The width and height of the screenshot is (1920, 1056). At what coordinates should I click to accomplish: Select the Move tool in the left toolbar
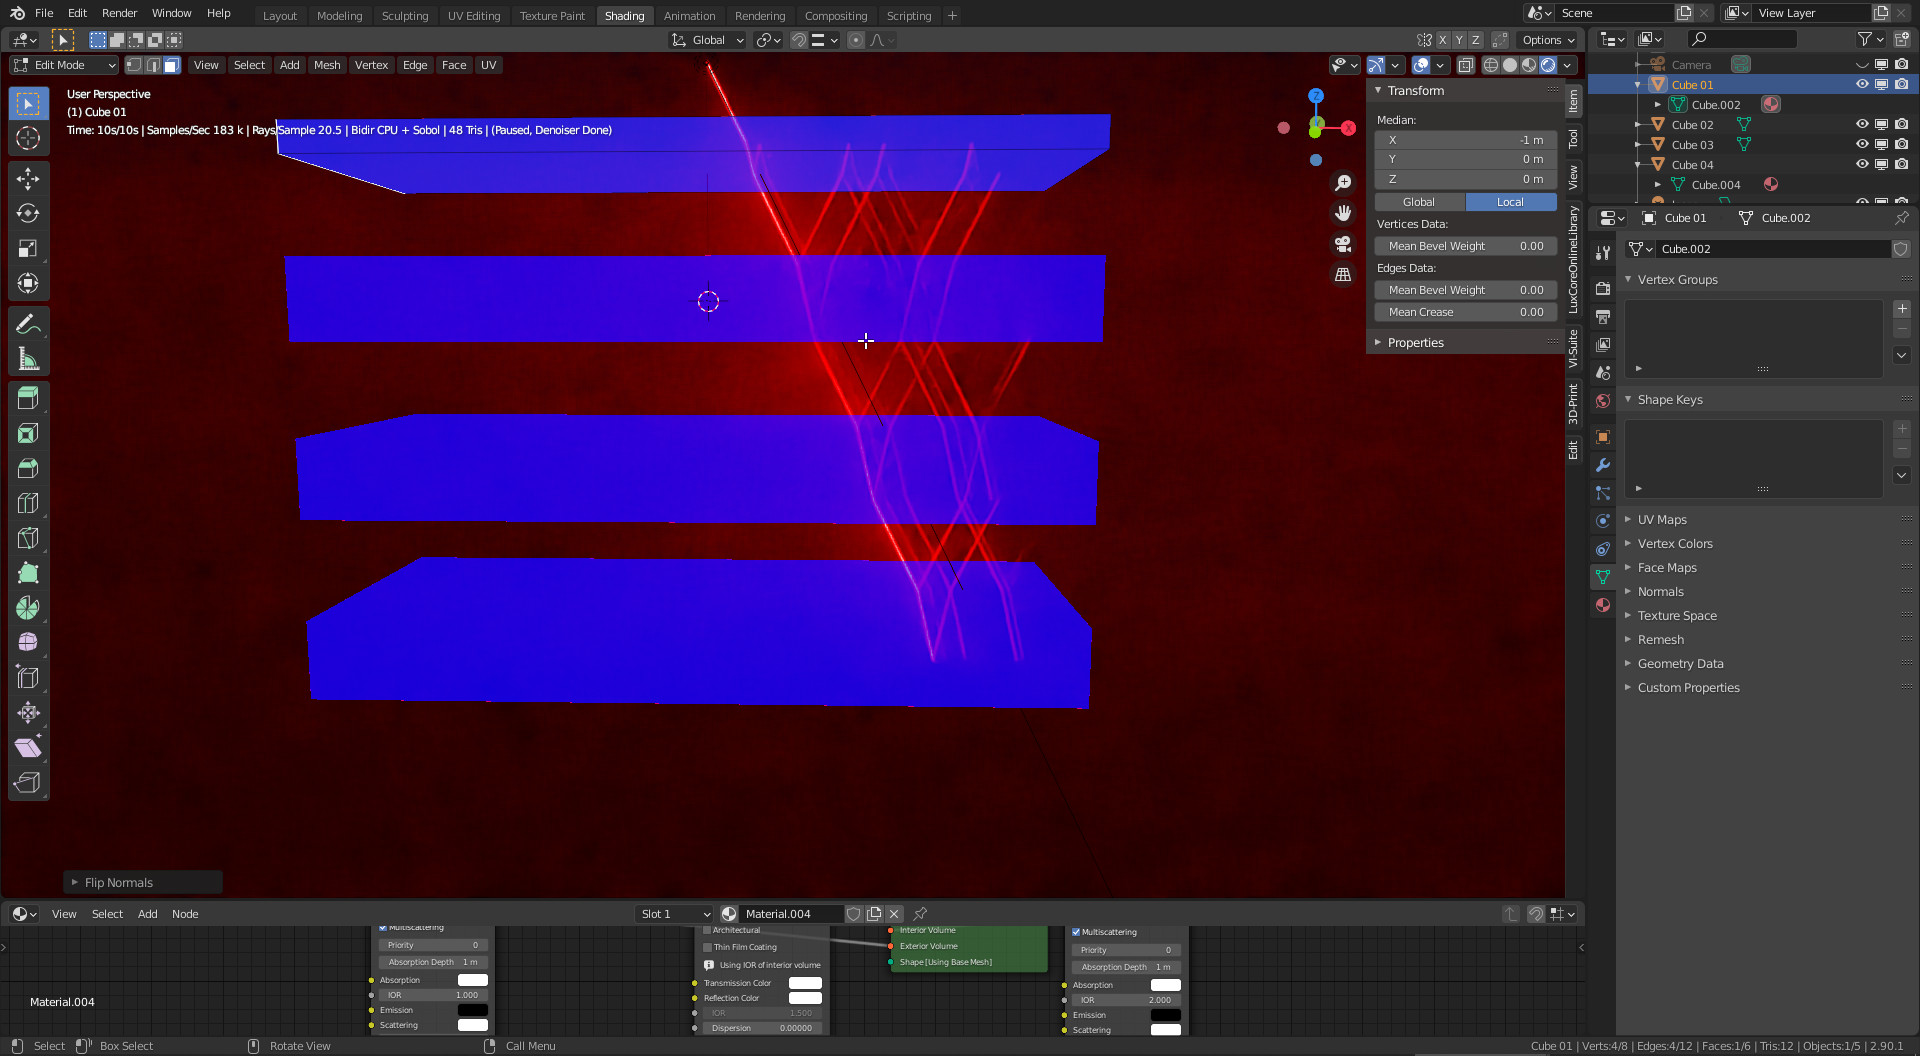pos(28,179)
